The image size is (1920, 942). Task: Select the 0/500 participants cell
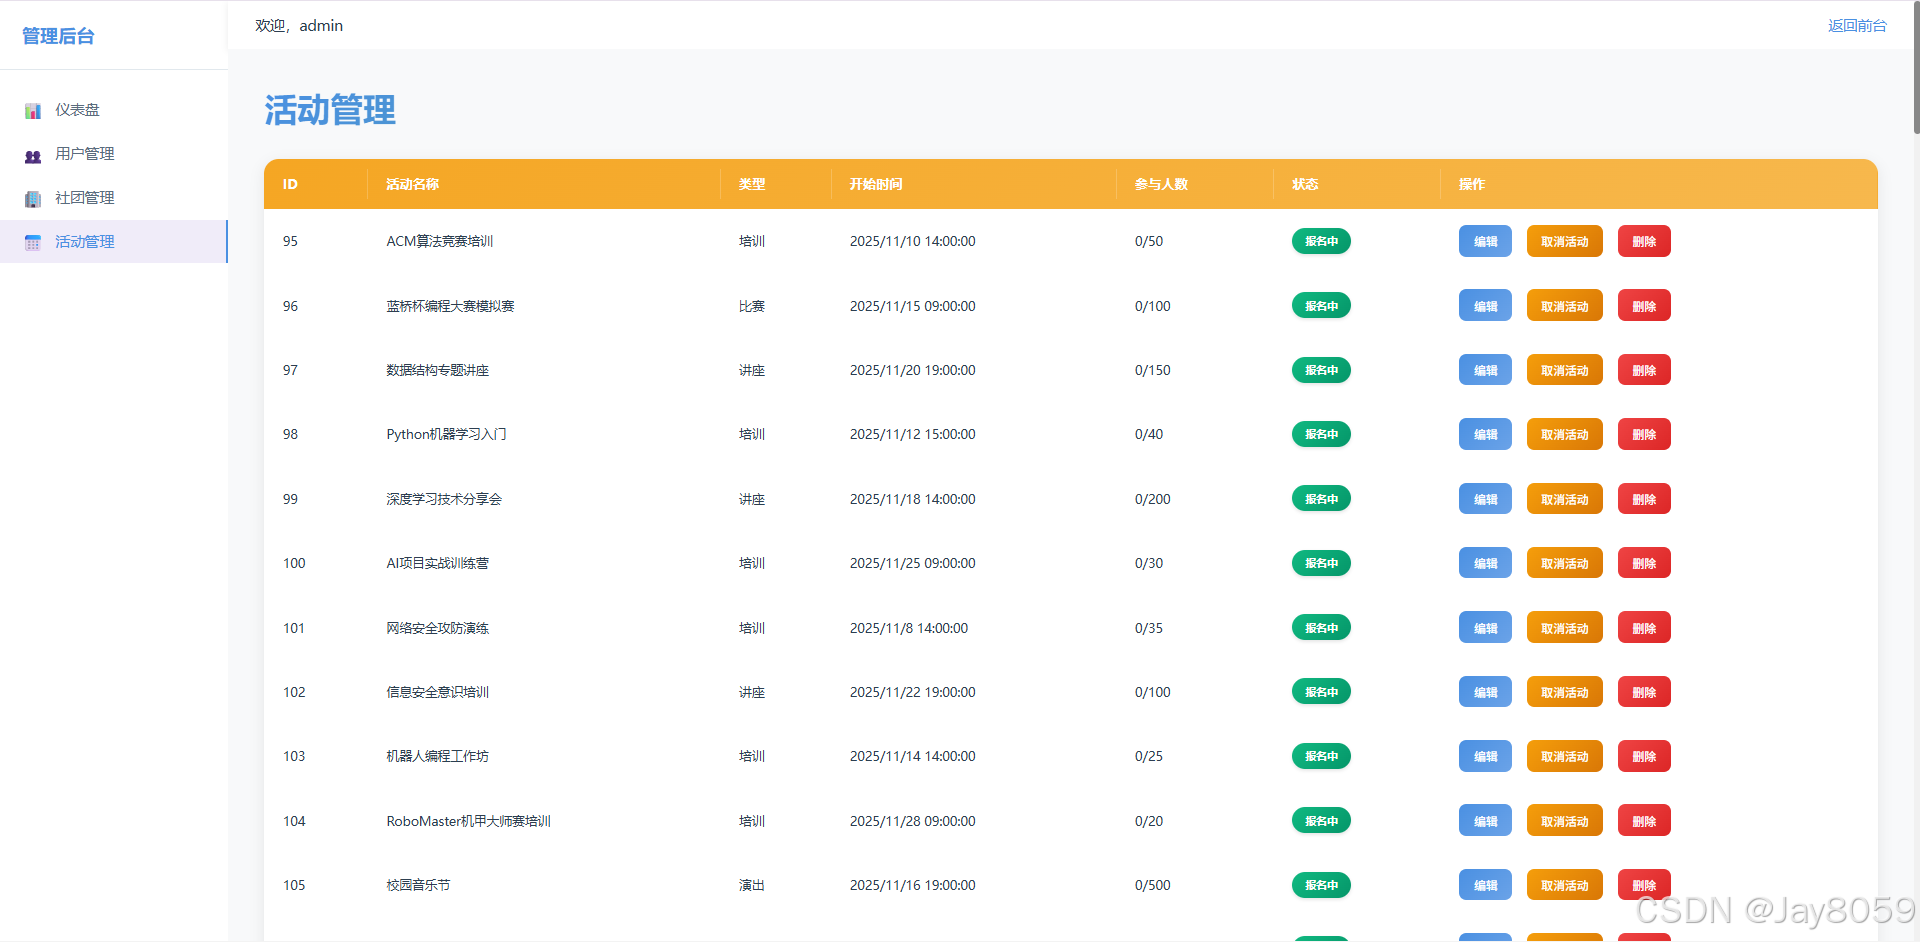tap(1153, 885)
